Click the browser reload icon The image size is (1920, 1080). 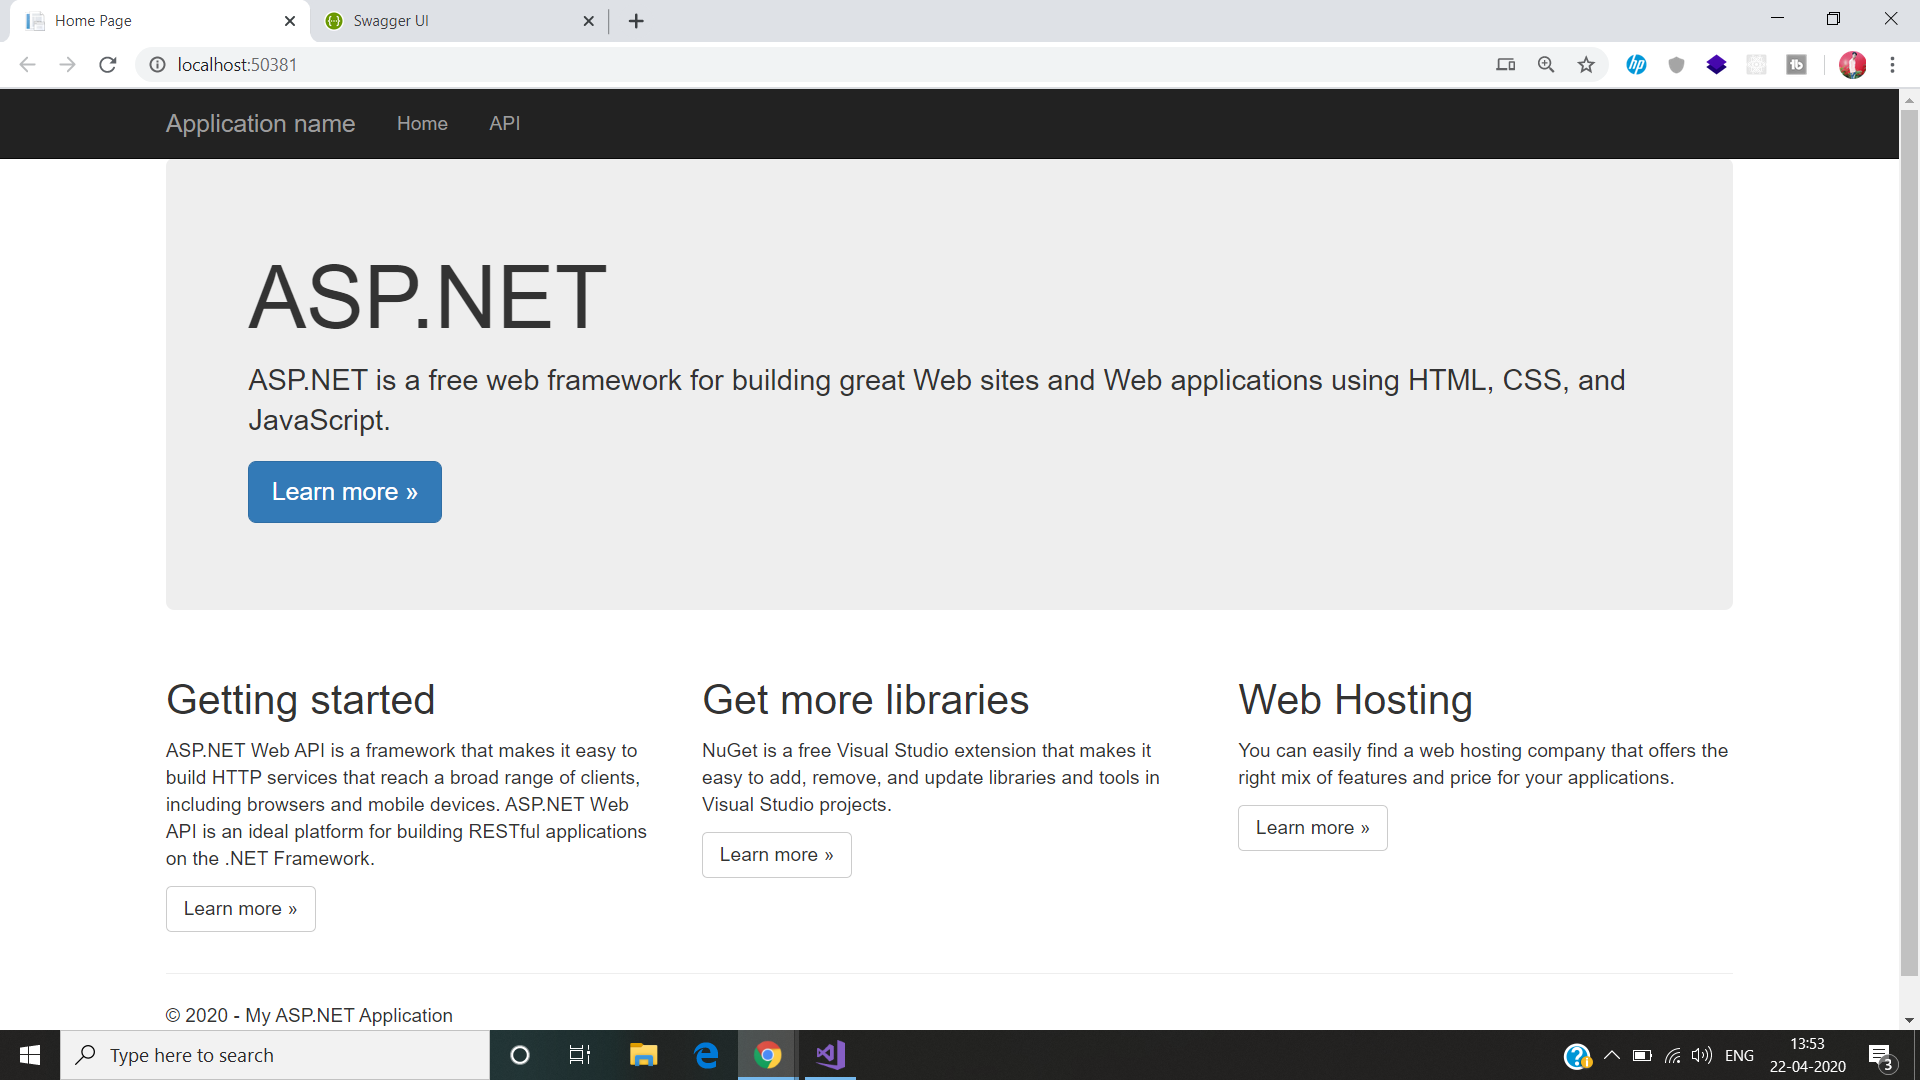[x=107, y=65]
